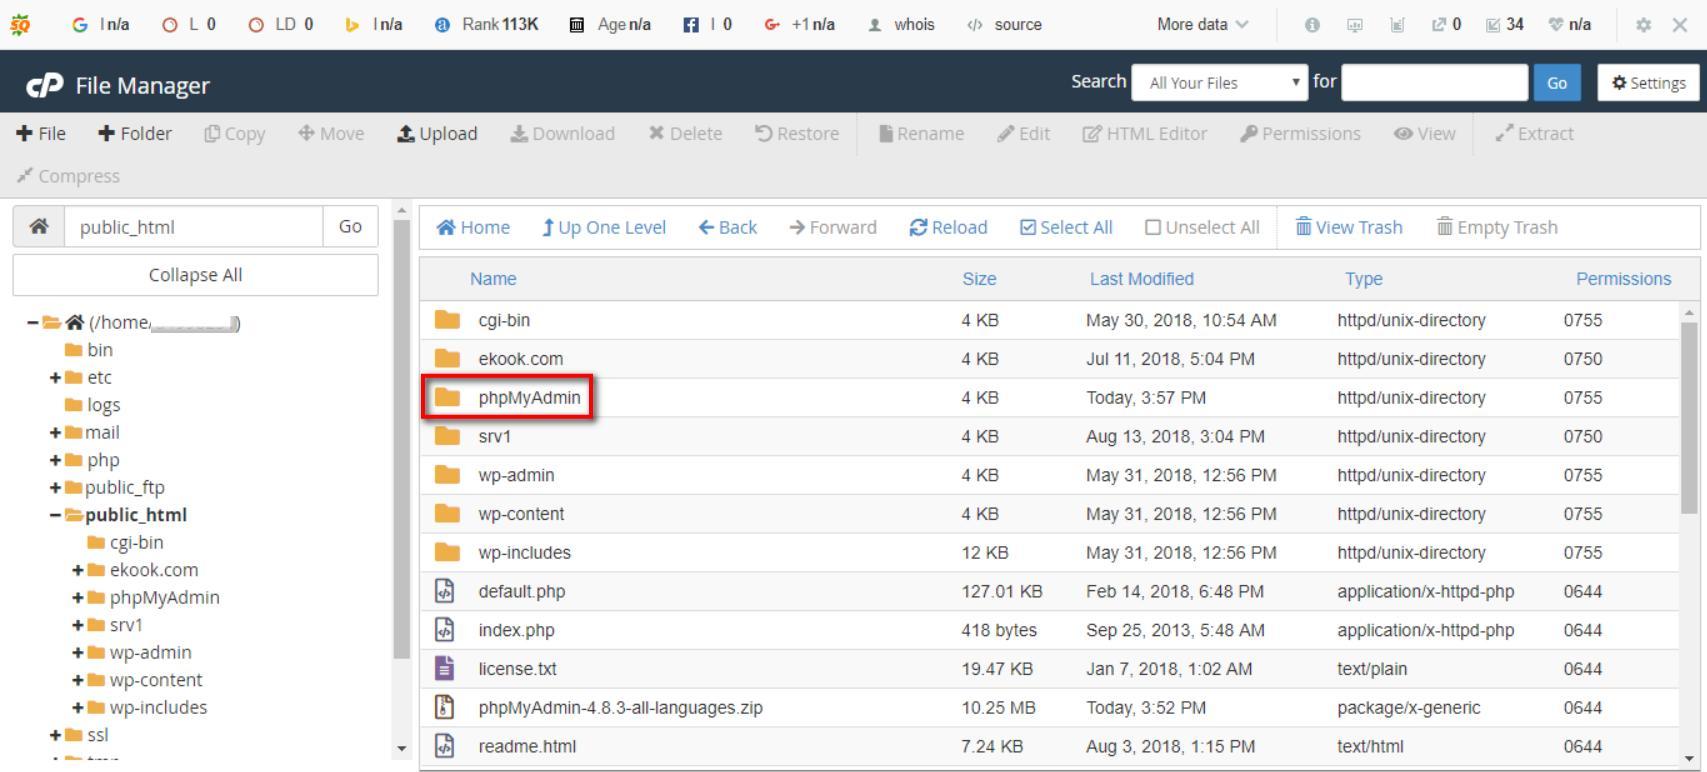Open the Settings gear button
The height and width of the screenshot is (772, 1707).
point(1648,83)
